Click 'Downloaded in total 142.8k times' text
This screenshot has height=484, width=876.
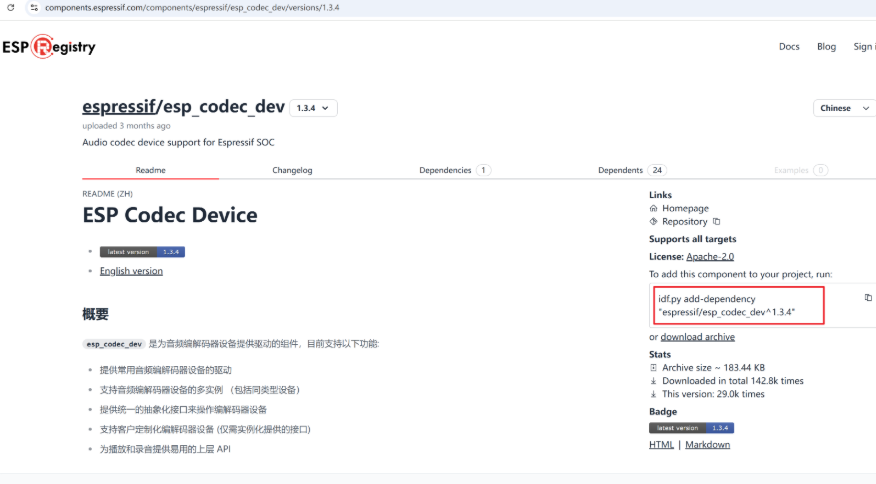coord(732,381)
